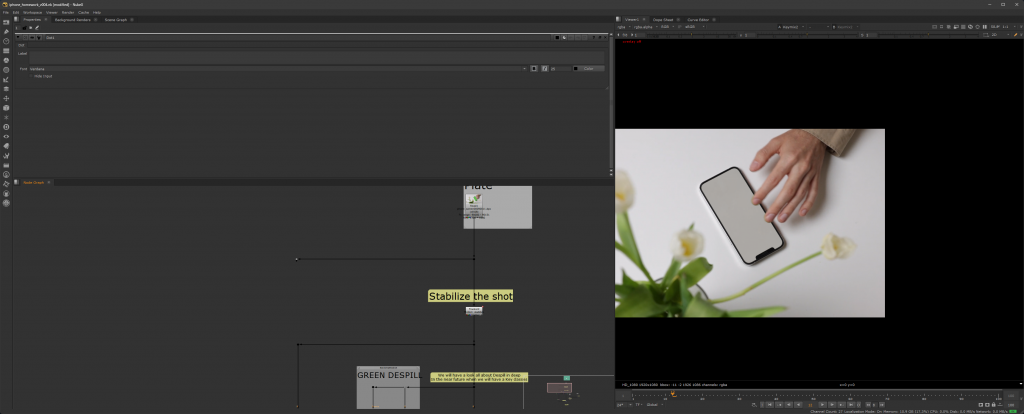This screenshot has height=414, width=1024.
Task: Open the Filter nodes toolbar icon
Action: tap(6, 70)
